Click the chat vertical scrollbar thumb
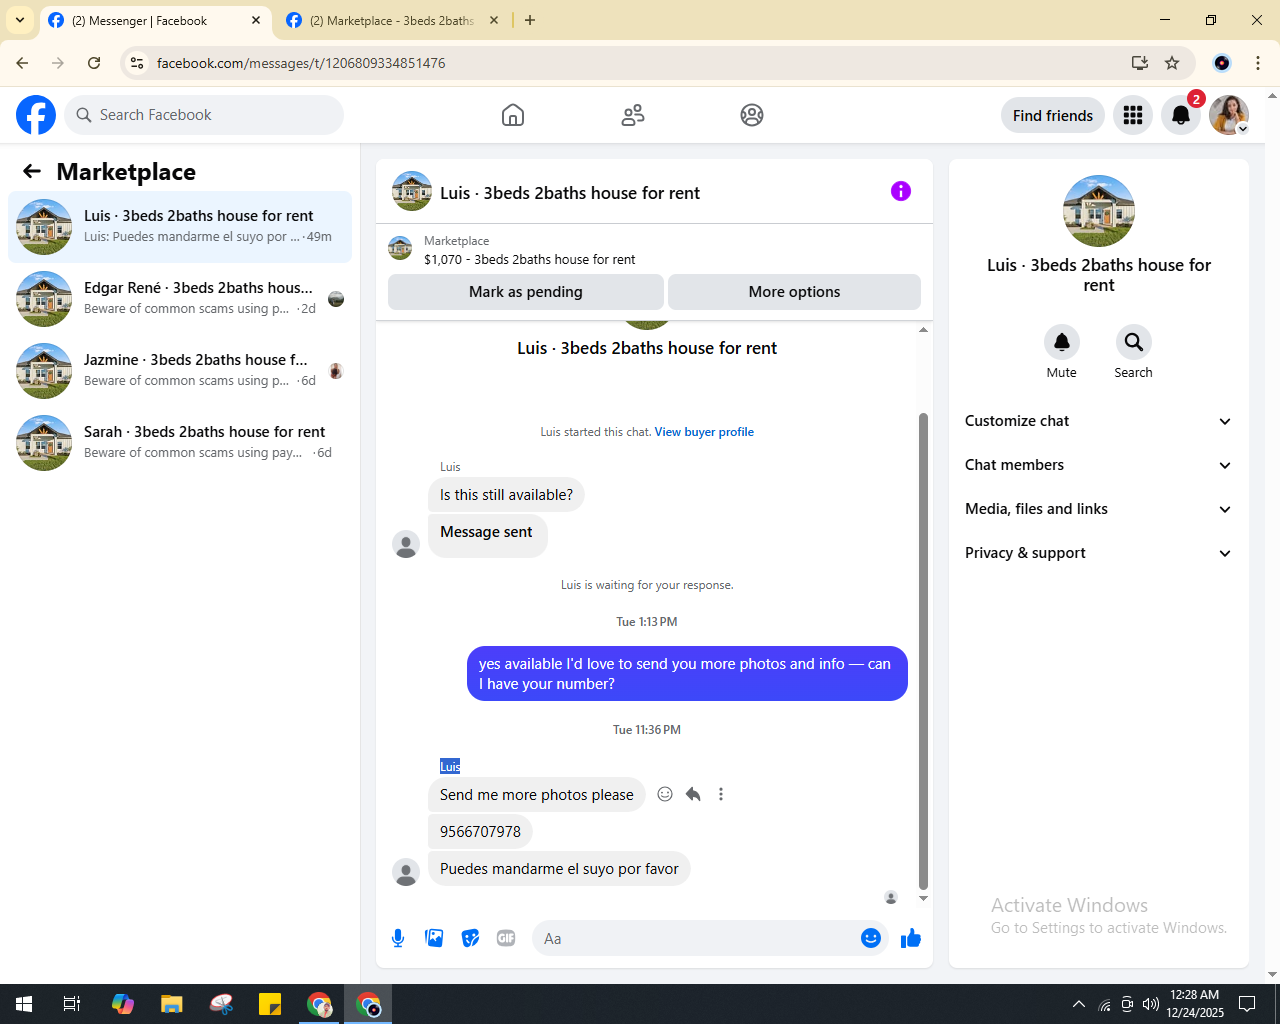The image size is (1280, 1024). pyautogui.click(x=923, y=651)
